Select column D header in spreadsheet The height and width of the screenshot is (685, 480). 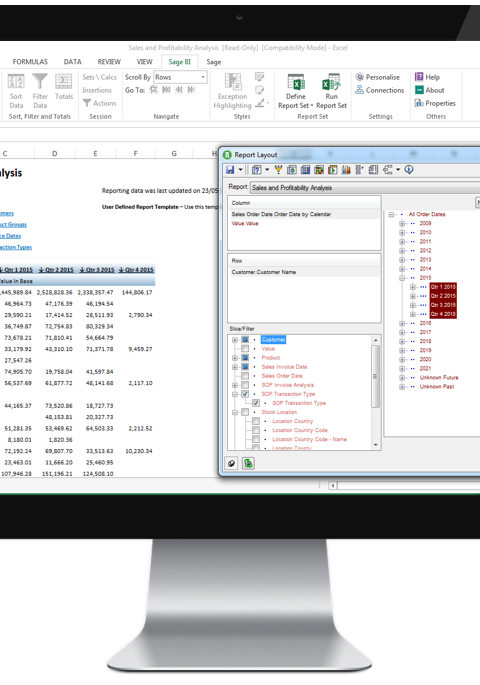coord(55,153)
